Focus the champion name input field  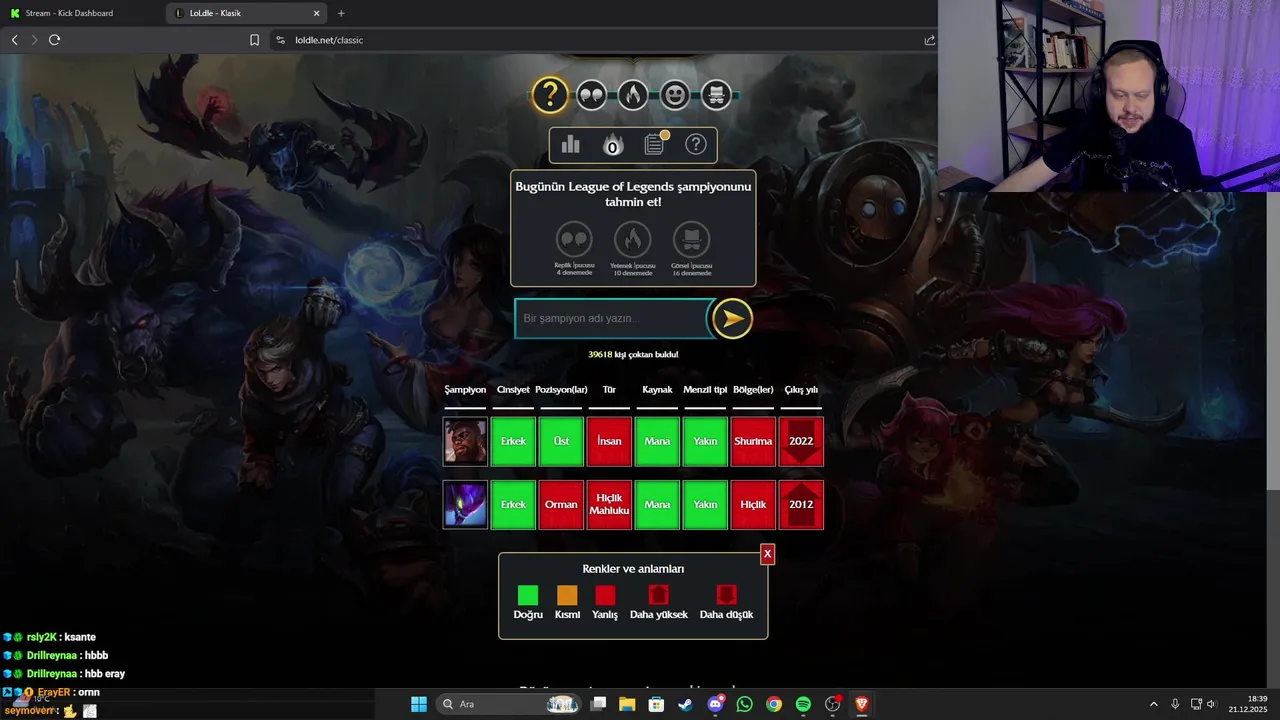coord(612,318)
